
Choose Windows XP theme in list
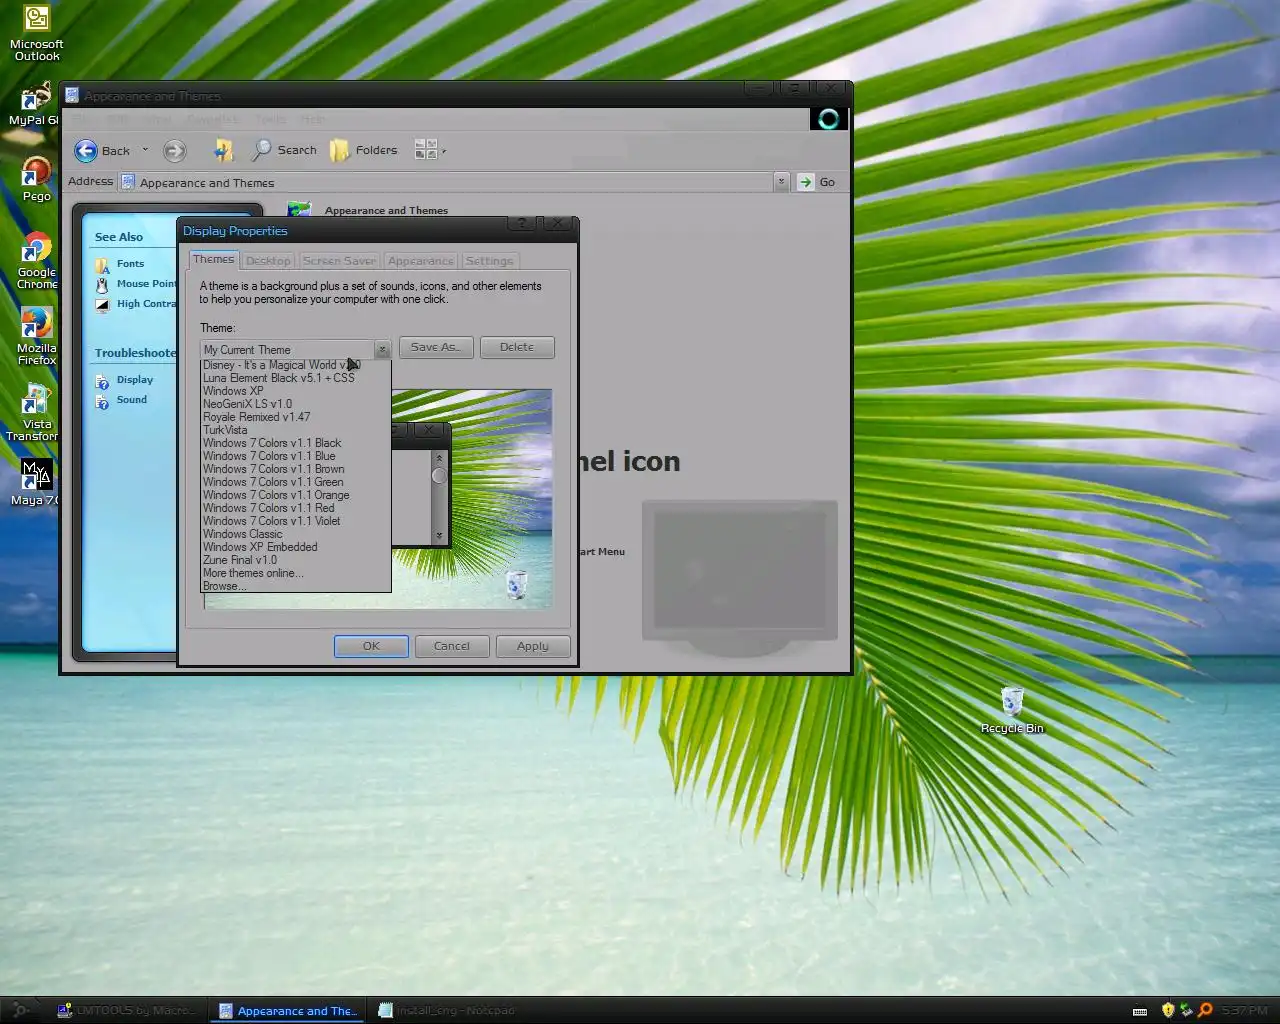[x=295, y=391]
